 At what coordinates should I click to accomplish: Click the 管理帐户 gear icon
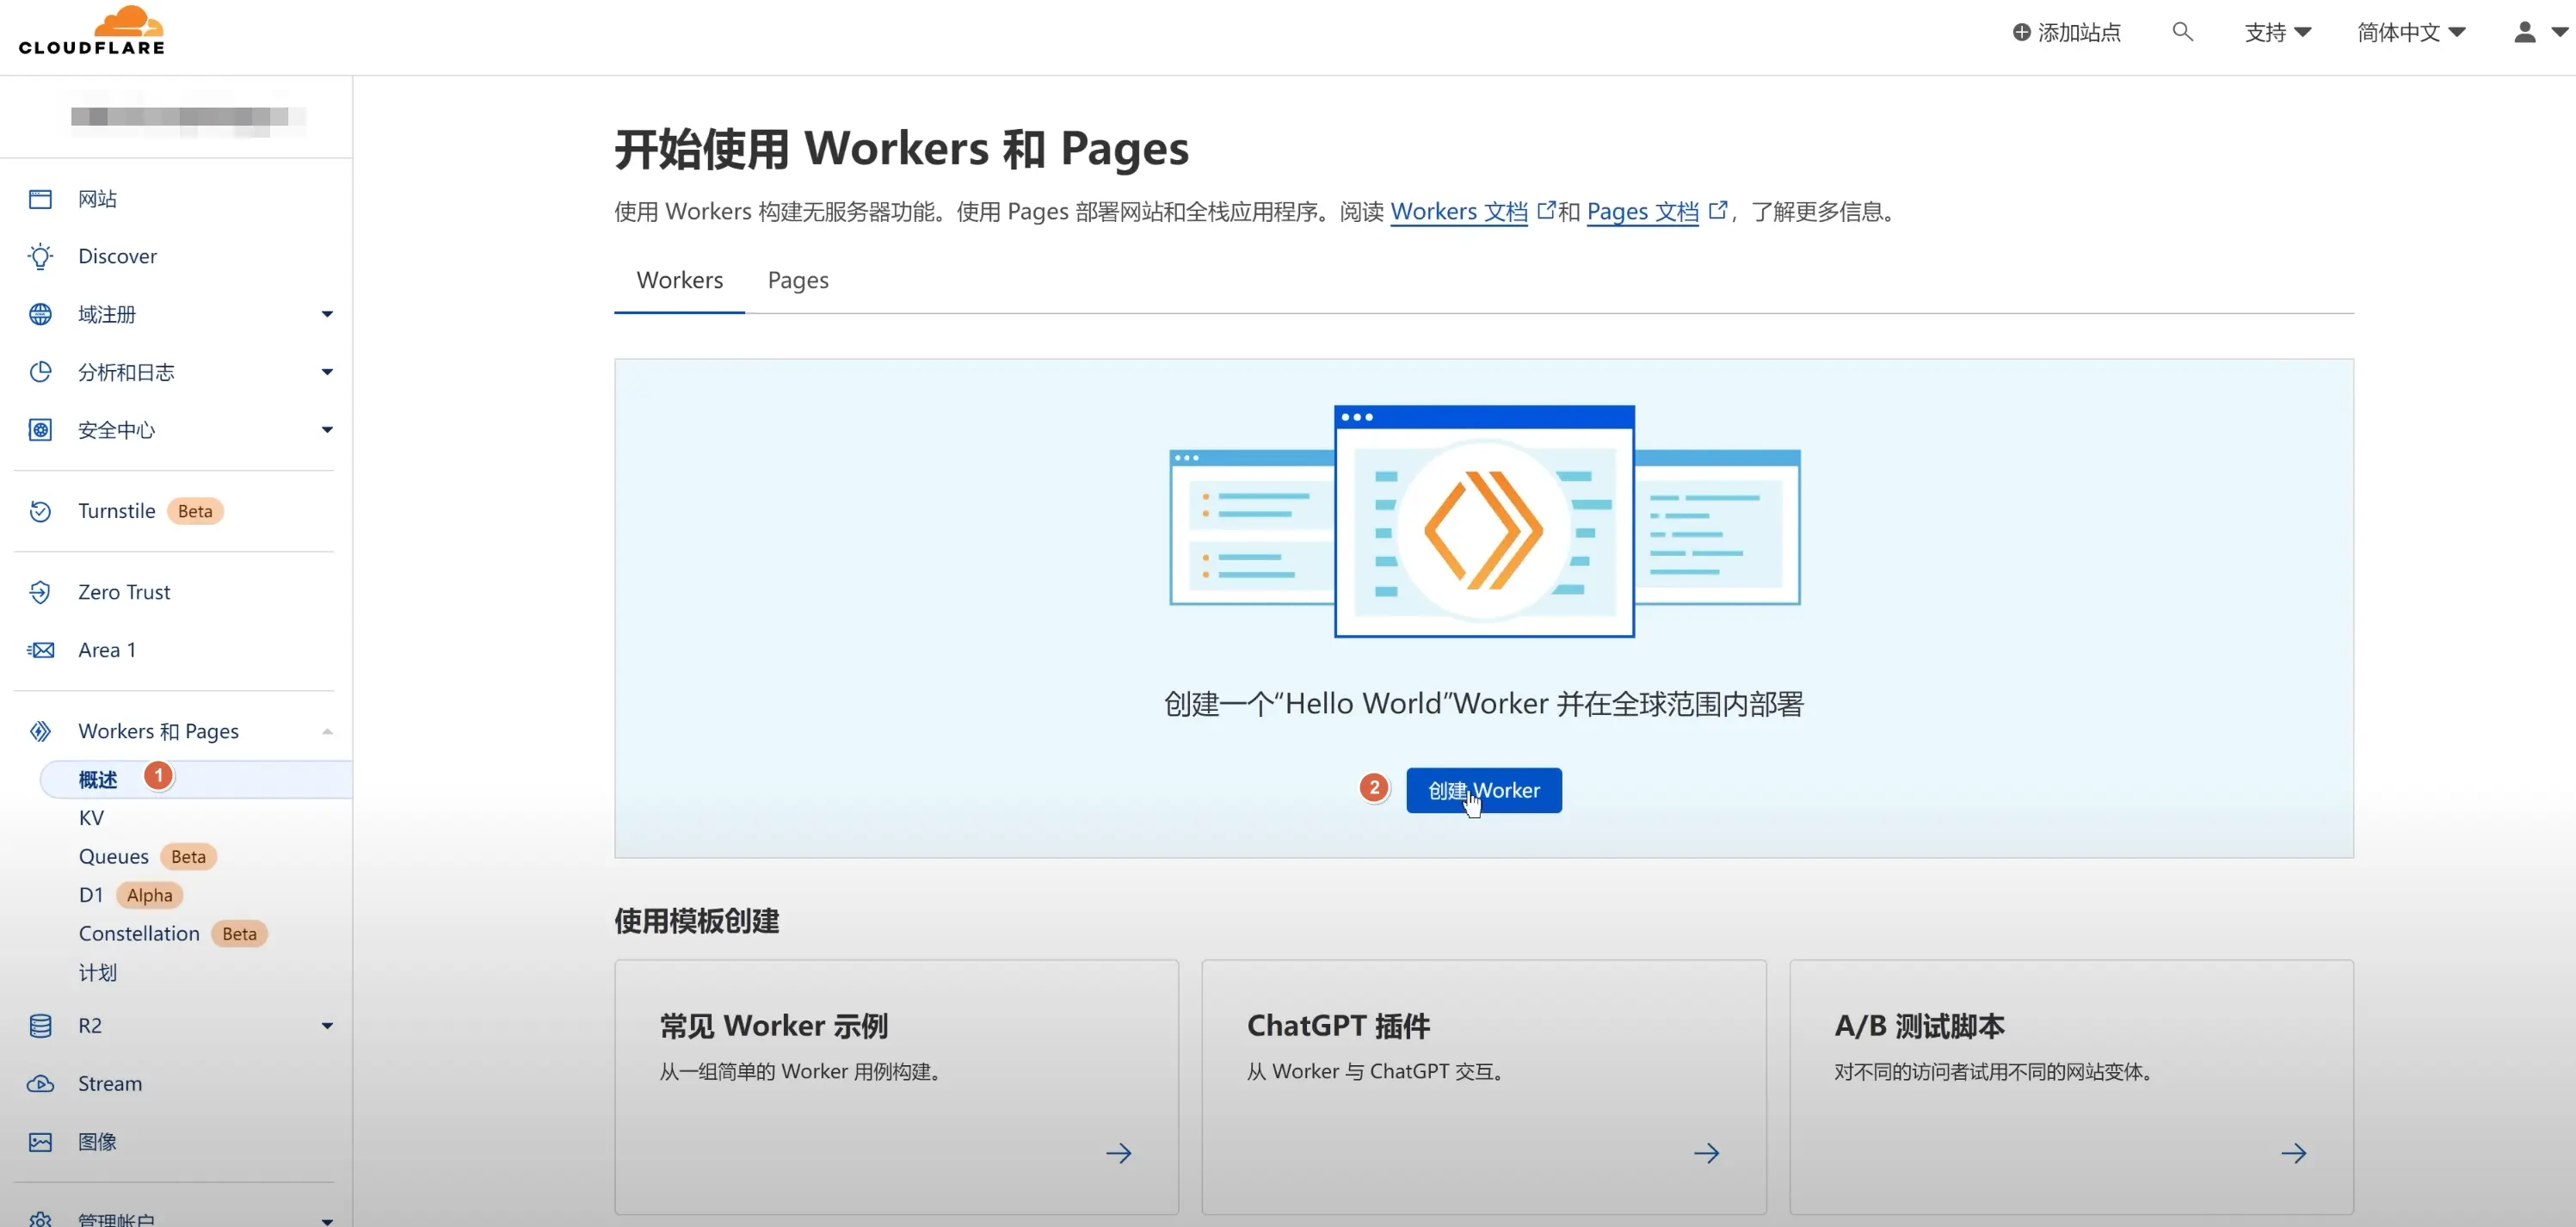click(40, 1219)
